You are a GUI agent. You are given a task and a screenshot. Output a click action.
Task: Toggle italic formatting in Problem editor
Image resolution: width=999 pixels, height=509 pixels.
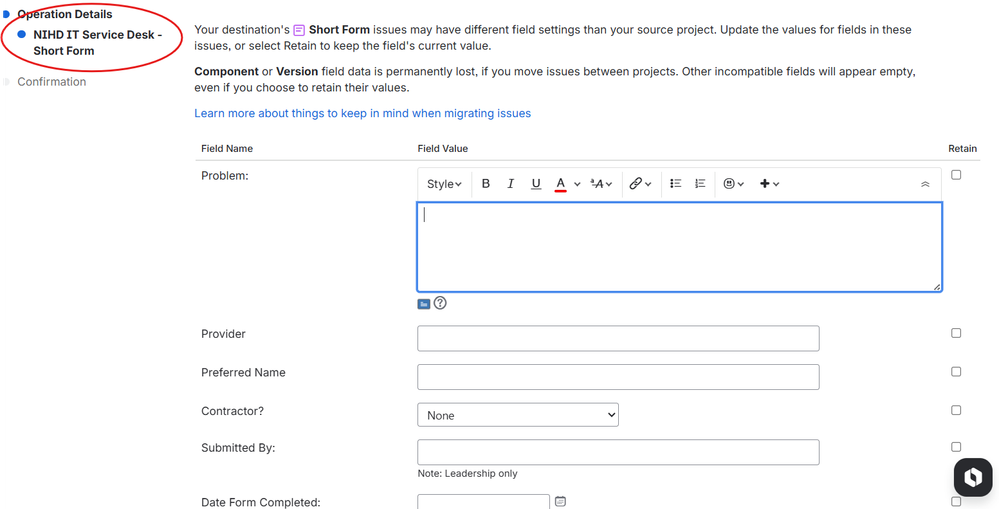510,183
